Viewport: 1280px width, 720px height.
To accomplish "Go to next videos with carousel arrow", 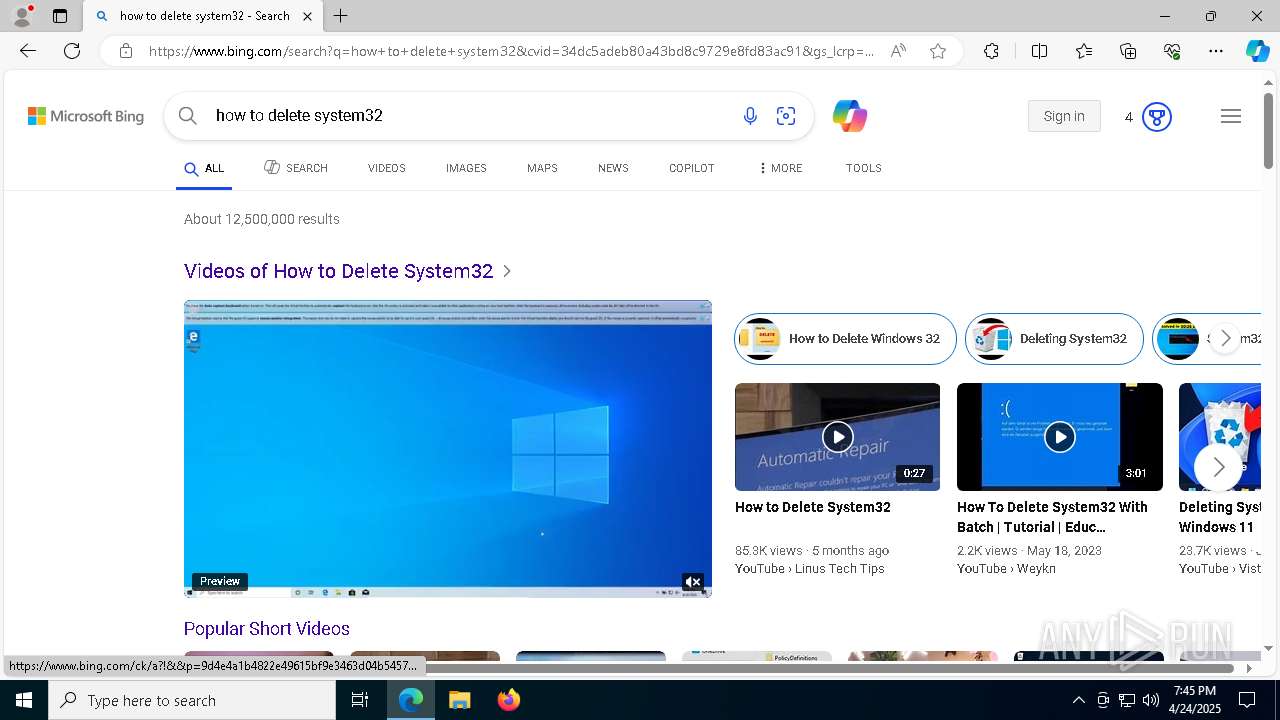I will pyautogui.click(x=1218, y=467).
